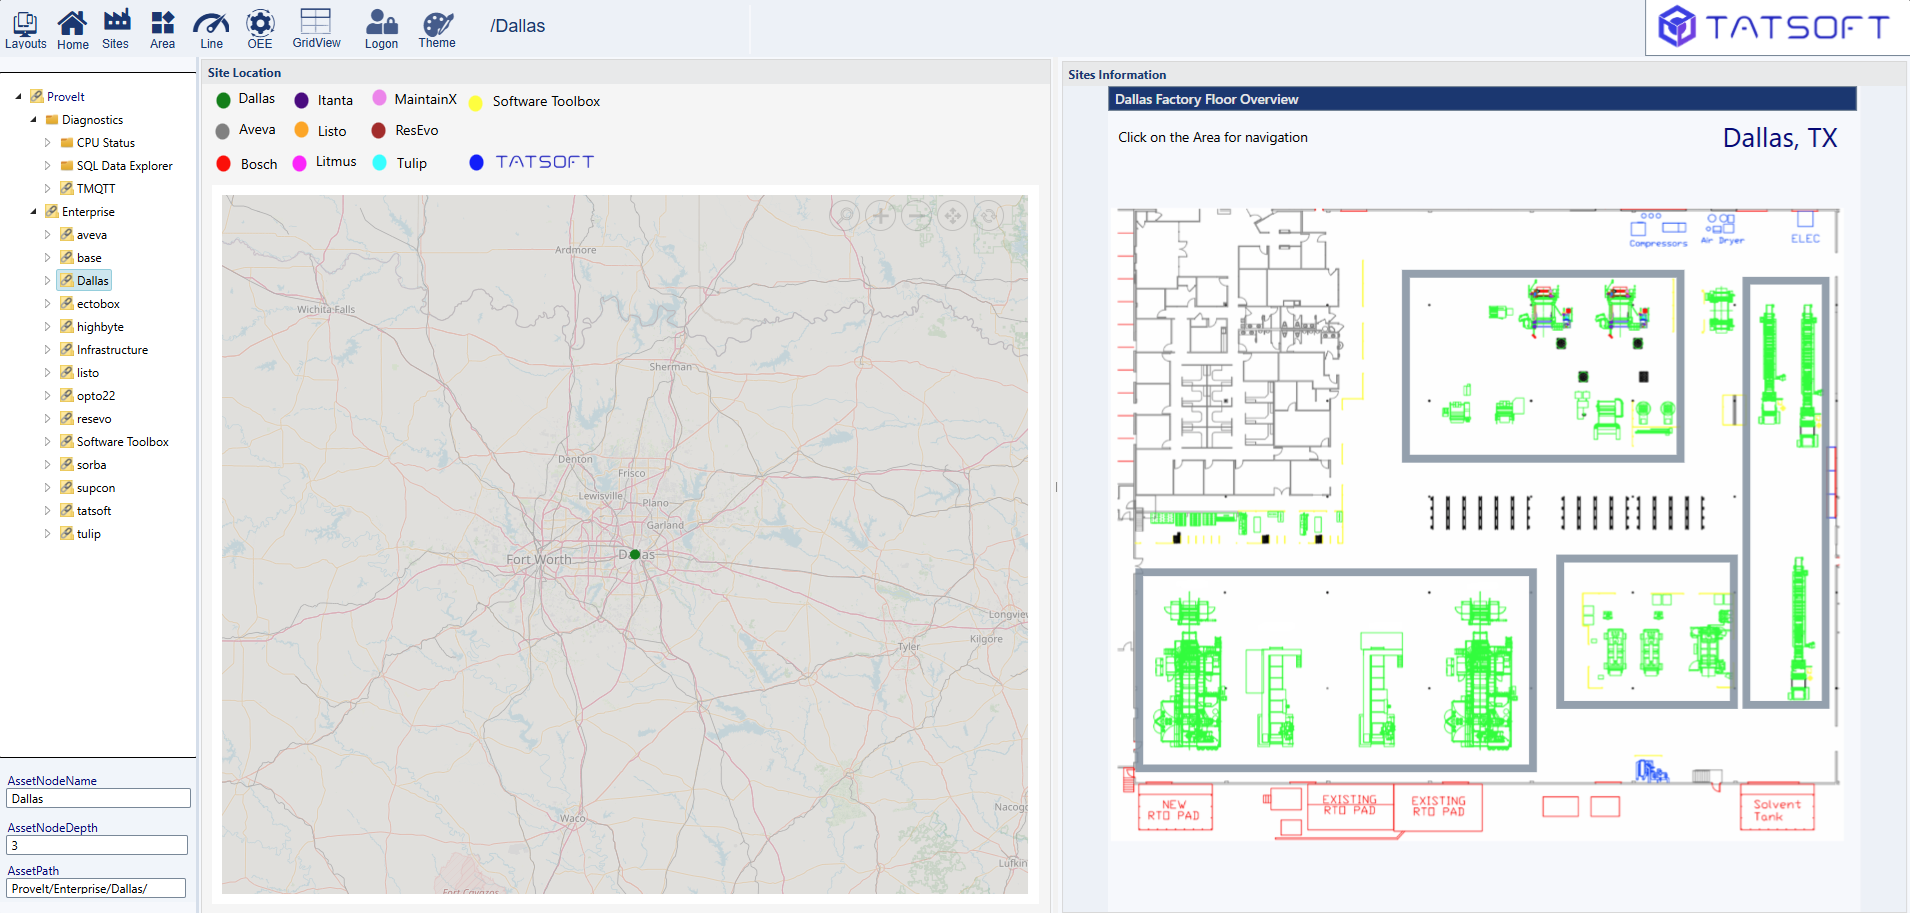Select SQL Data Explorer in tree
This screenshot has height=913, width=1910.
[x=124, y=166]
